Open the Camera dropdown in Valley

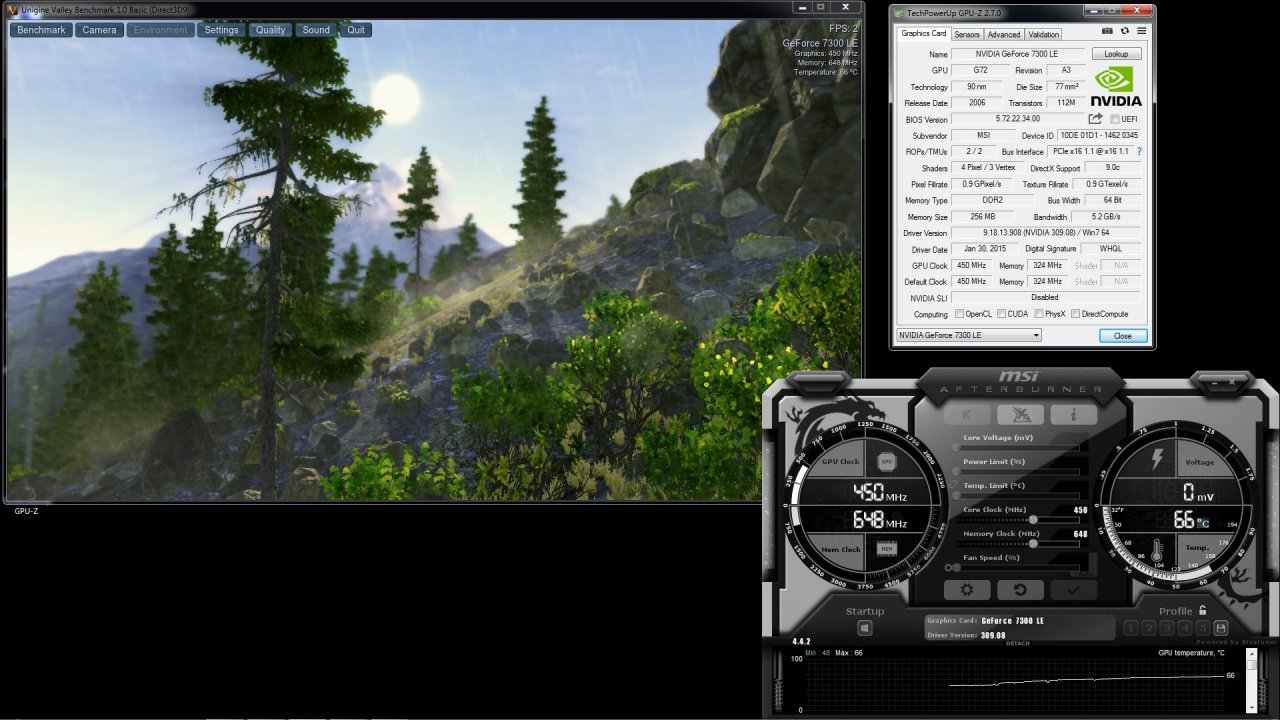pyautogui.click(x=99, y=30)
